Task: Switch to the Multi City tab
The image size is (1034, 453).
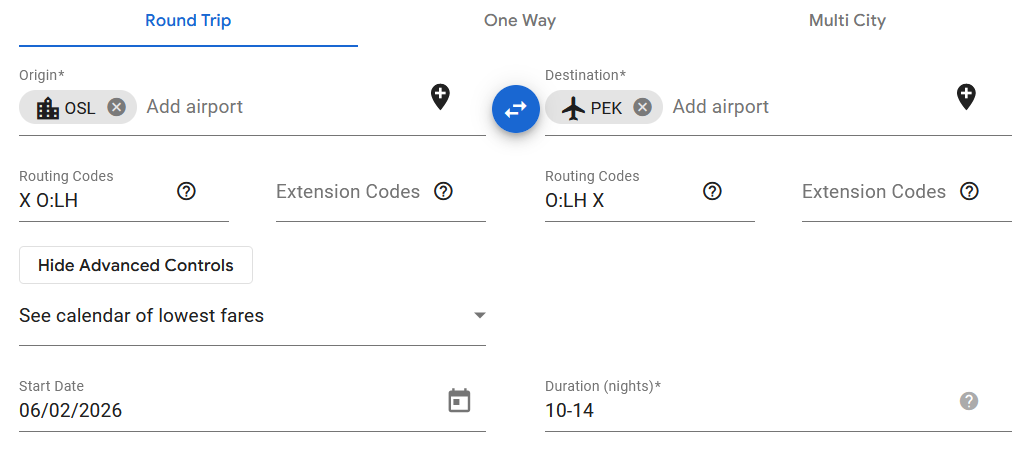Action: [847, 21]
